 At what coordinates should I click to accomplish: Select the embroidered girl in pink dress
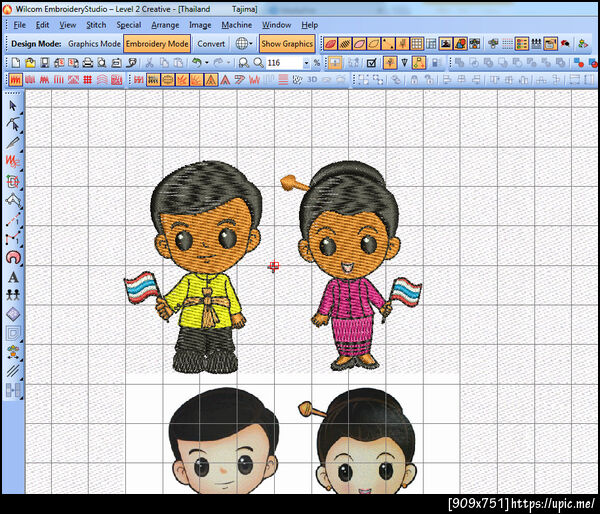(x=350, y=266)
